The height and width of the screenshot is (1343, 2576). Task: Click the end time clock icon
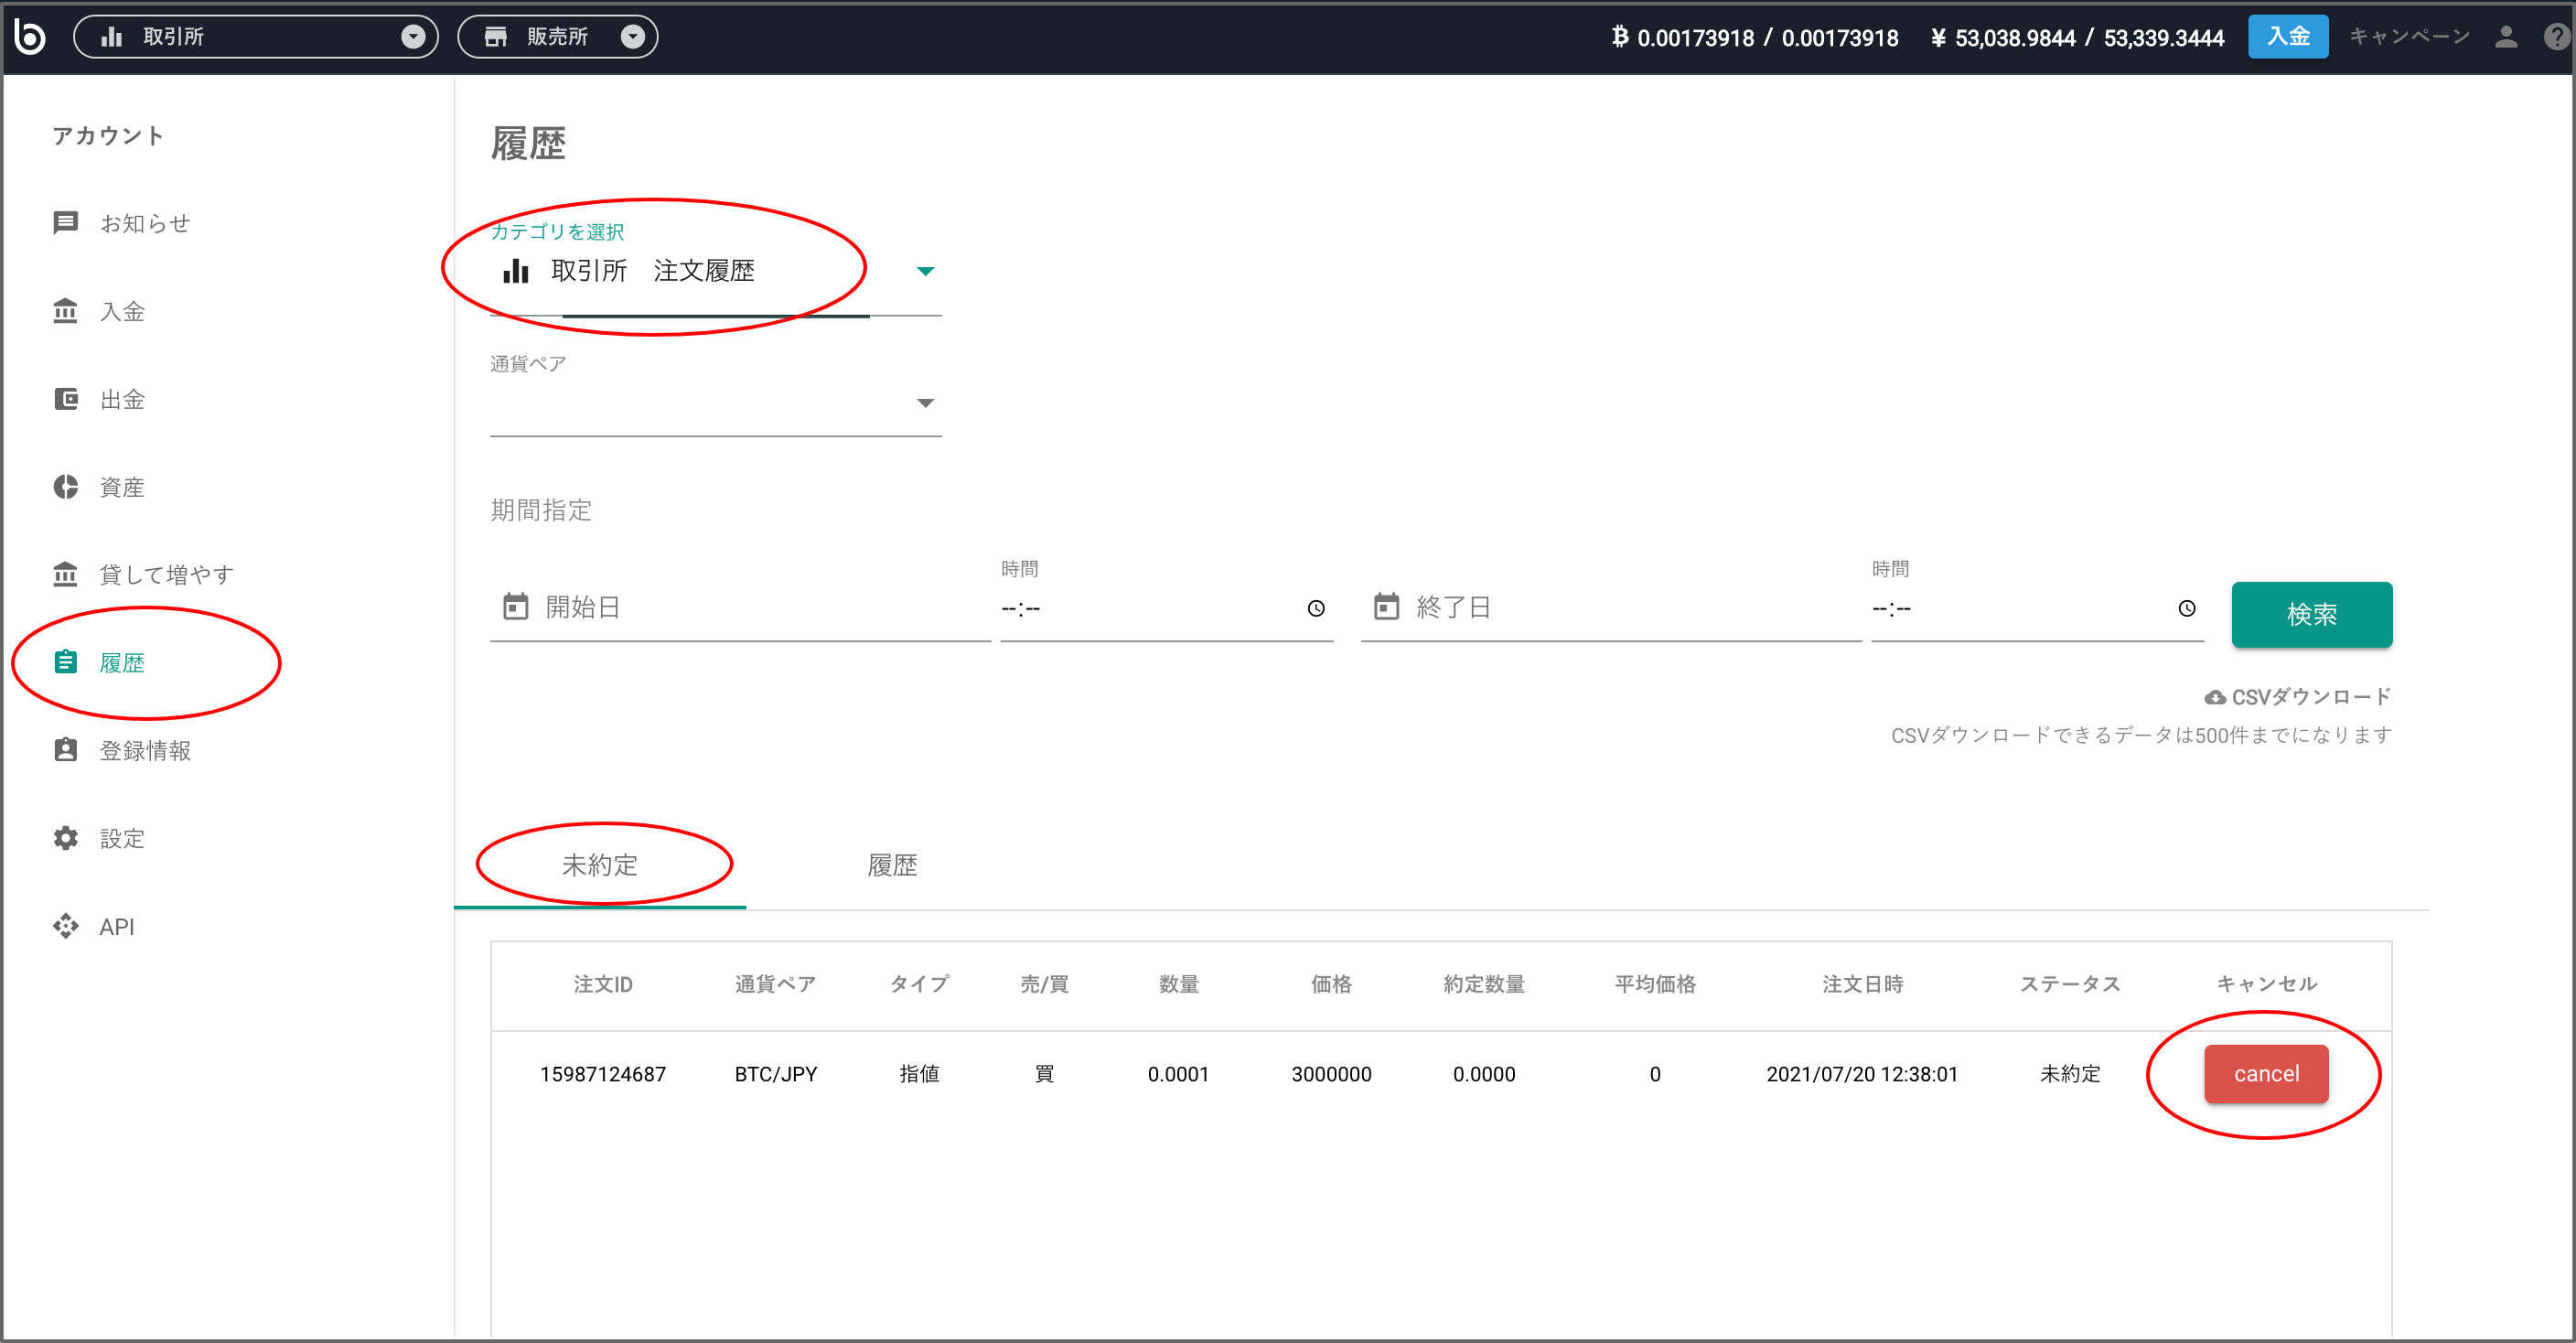2187,608
